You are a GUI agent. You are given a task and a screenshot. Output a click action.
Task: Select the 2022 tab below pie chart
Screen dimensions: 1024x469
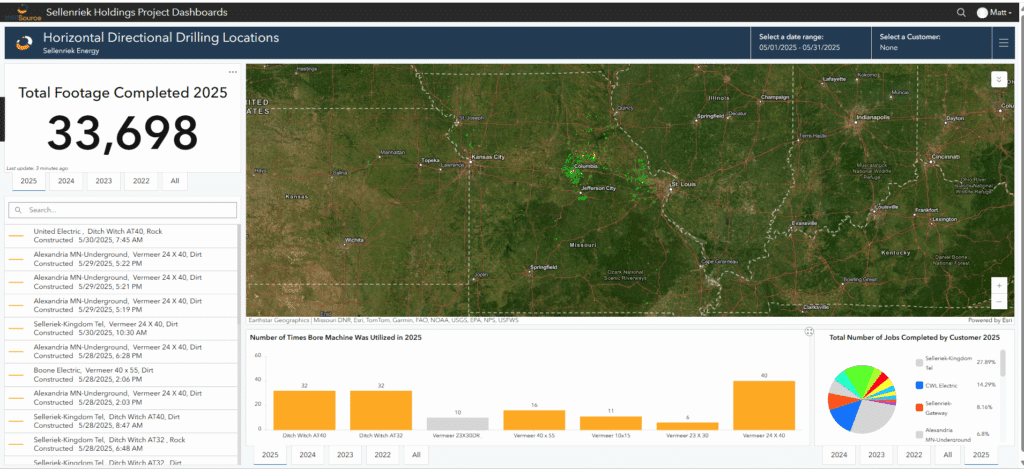coord(914,455)
